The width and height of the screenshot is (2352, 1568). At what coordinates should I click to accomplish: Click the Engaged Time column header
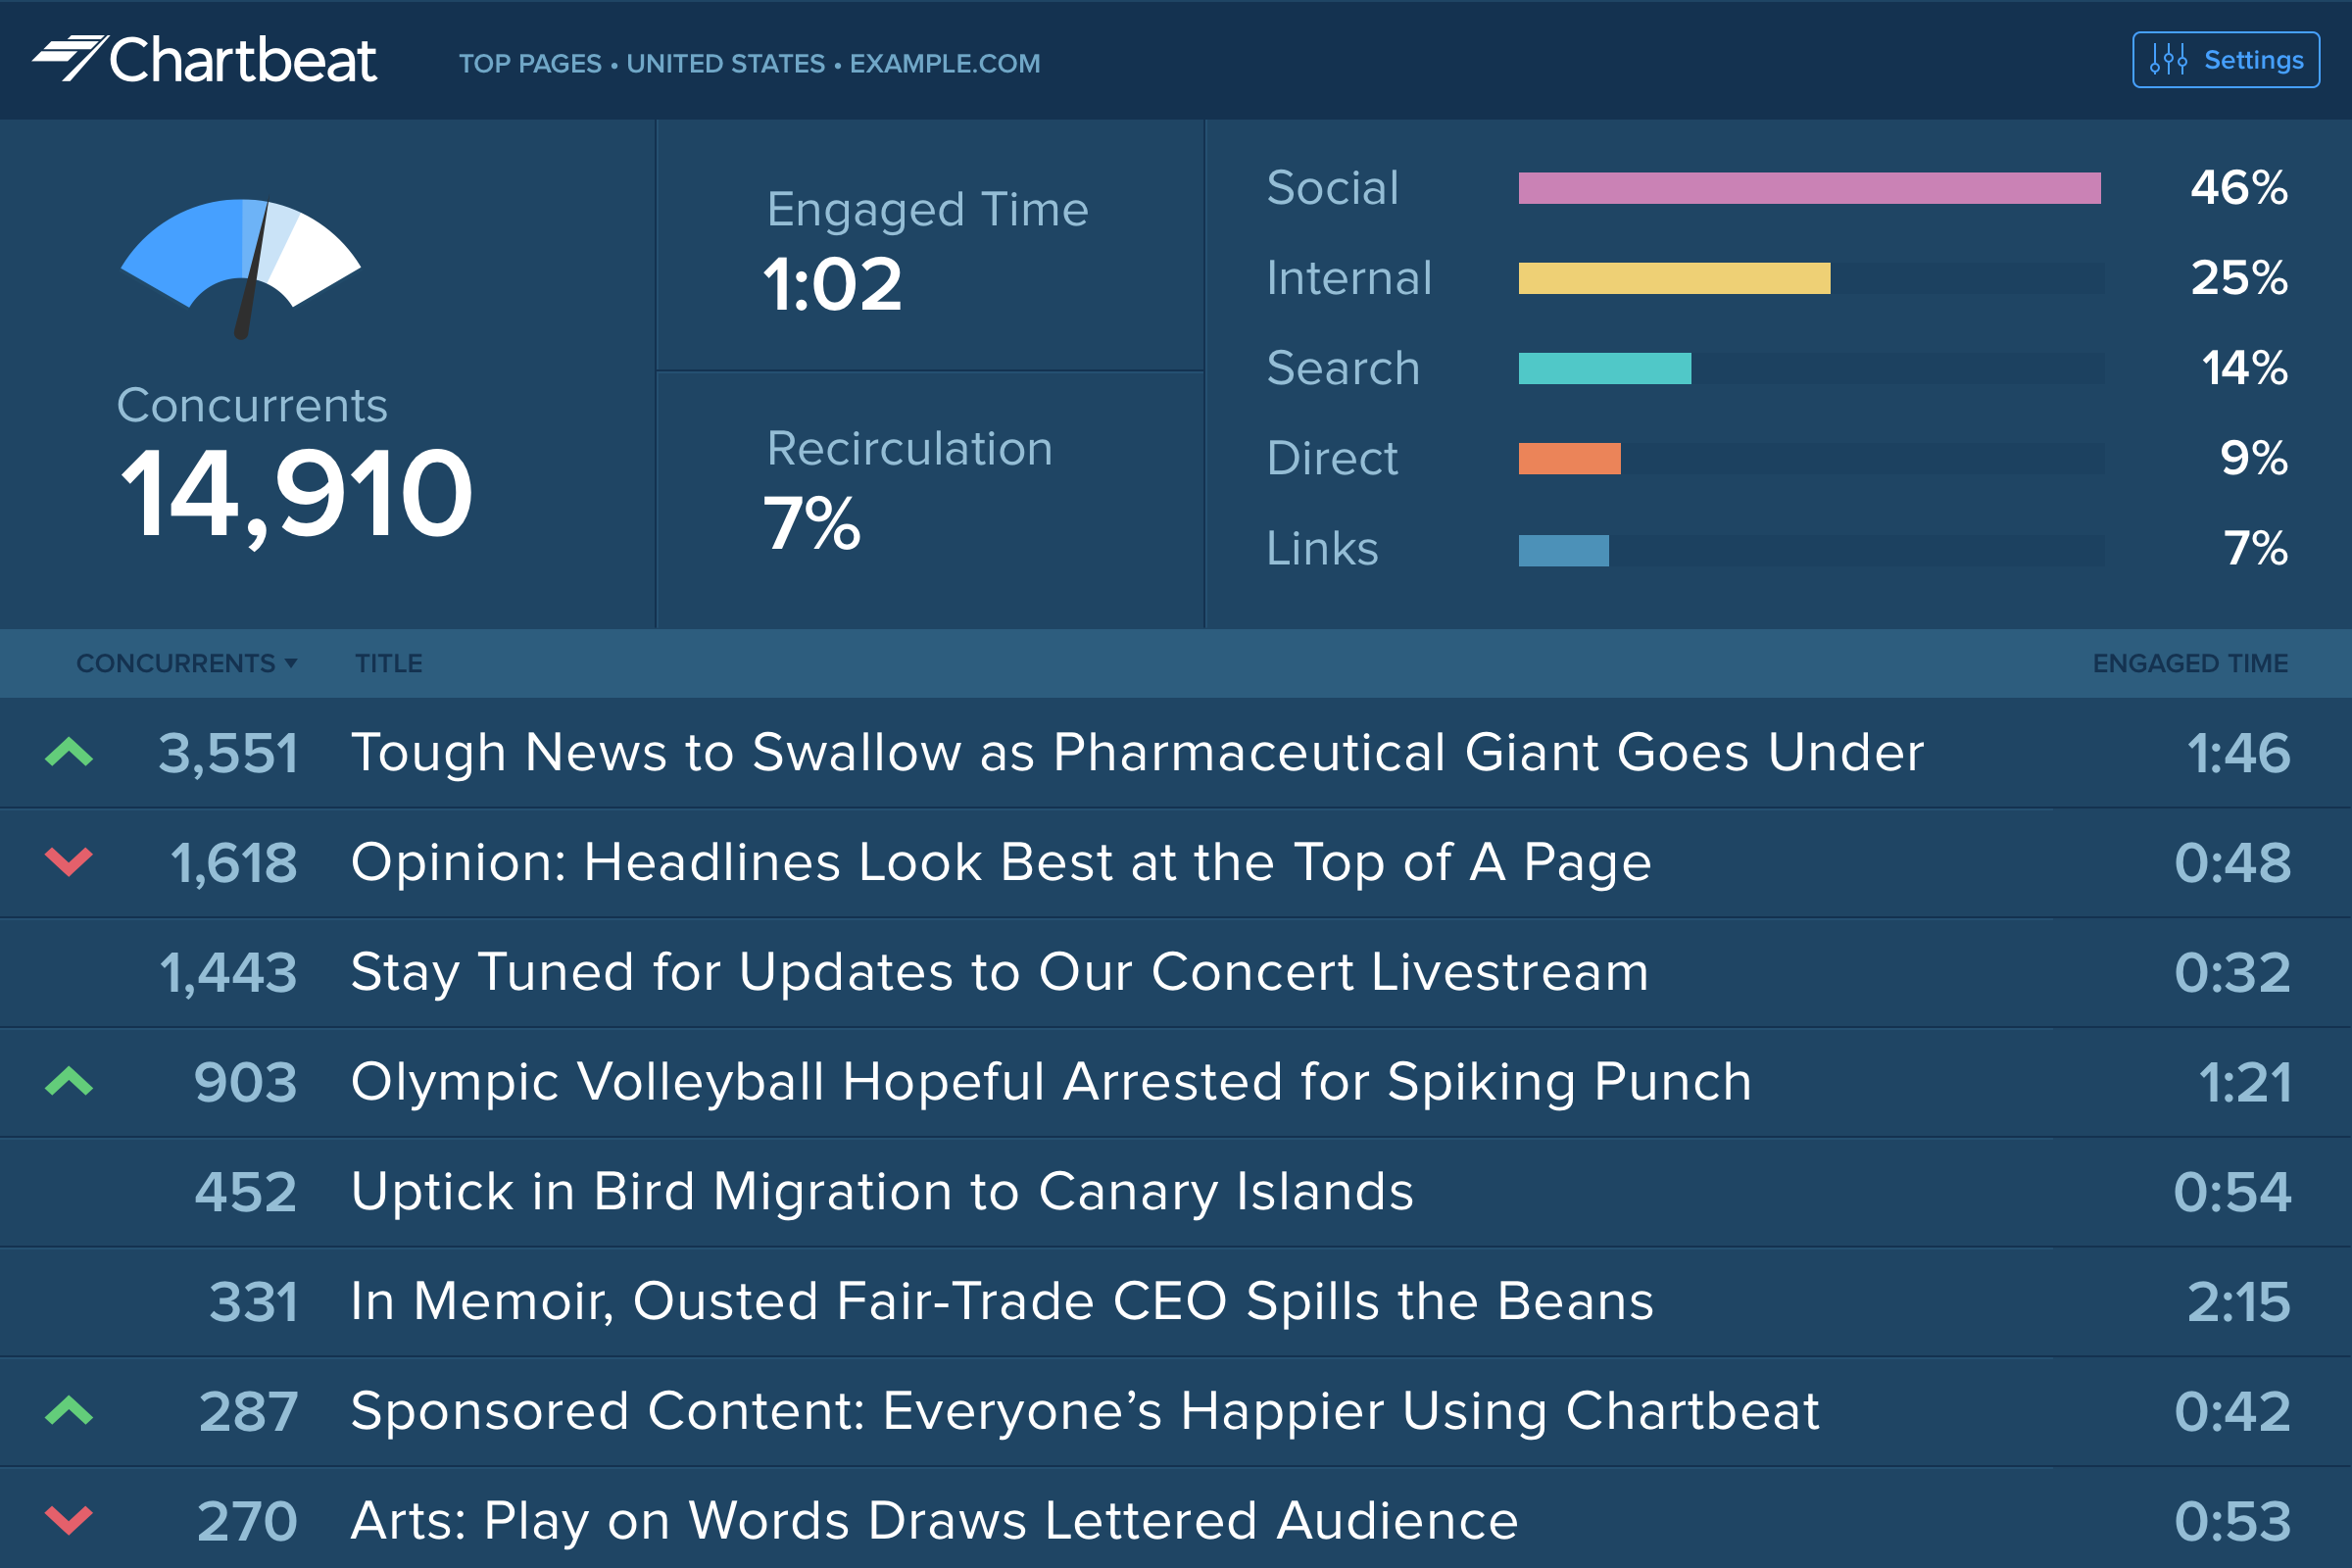coord(2191,663)
